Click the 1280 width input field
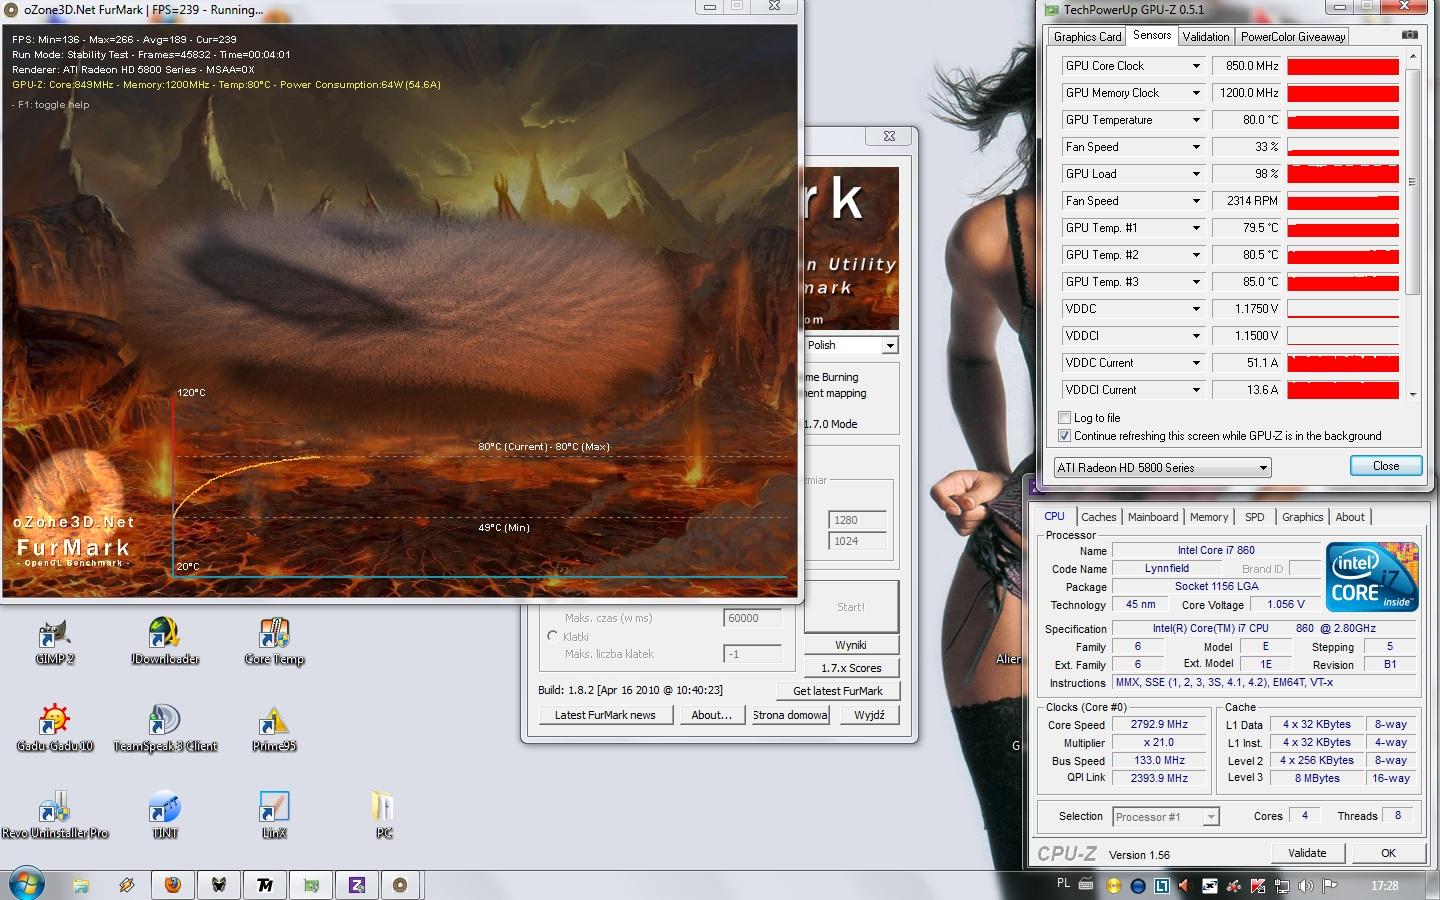Viewport: 1440px width, 900px height. click(858, 520)
